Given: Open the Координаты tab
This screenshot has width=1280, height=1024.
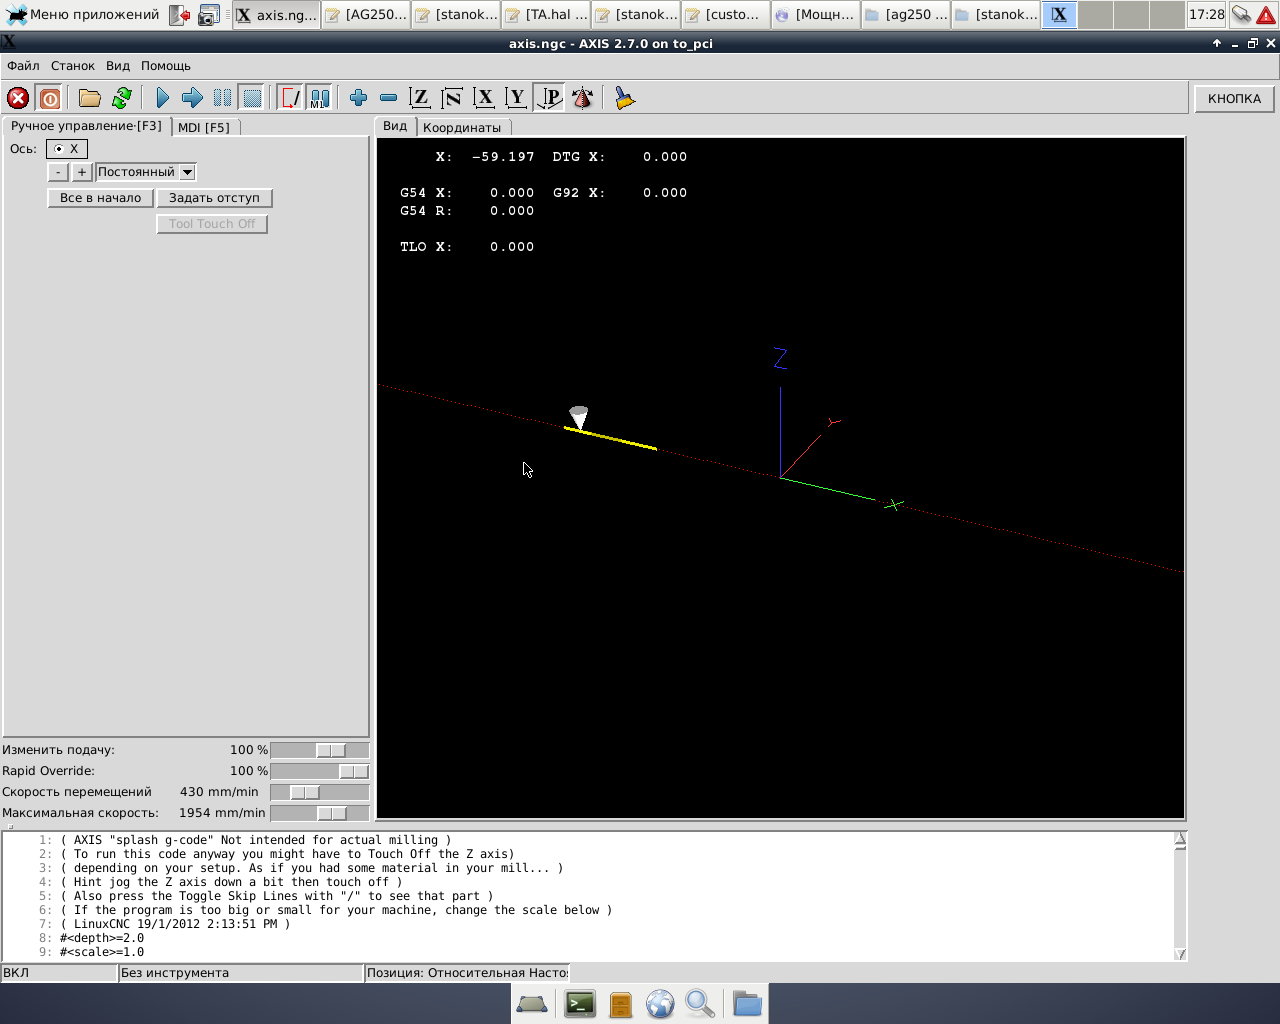Looking at the screenshot, I should (461, 127).
